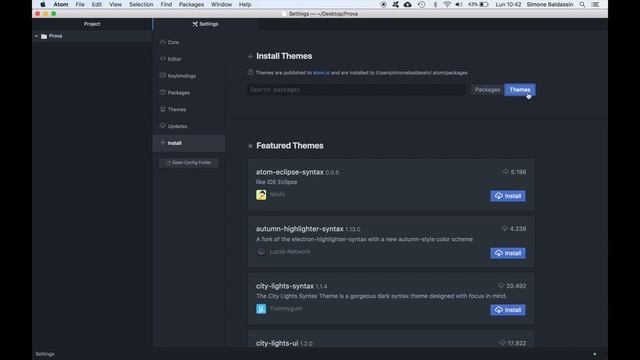Image resolution: width=640 pixels, height=360 pixels.
Task: Open city-lights-syntax theme title
Action: coord(284,286)
